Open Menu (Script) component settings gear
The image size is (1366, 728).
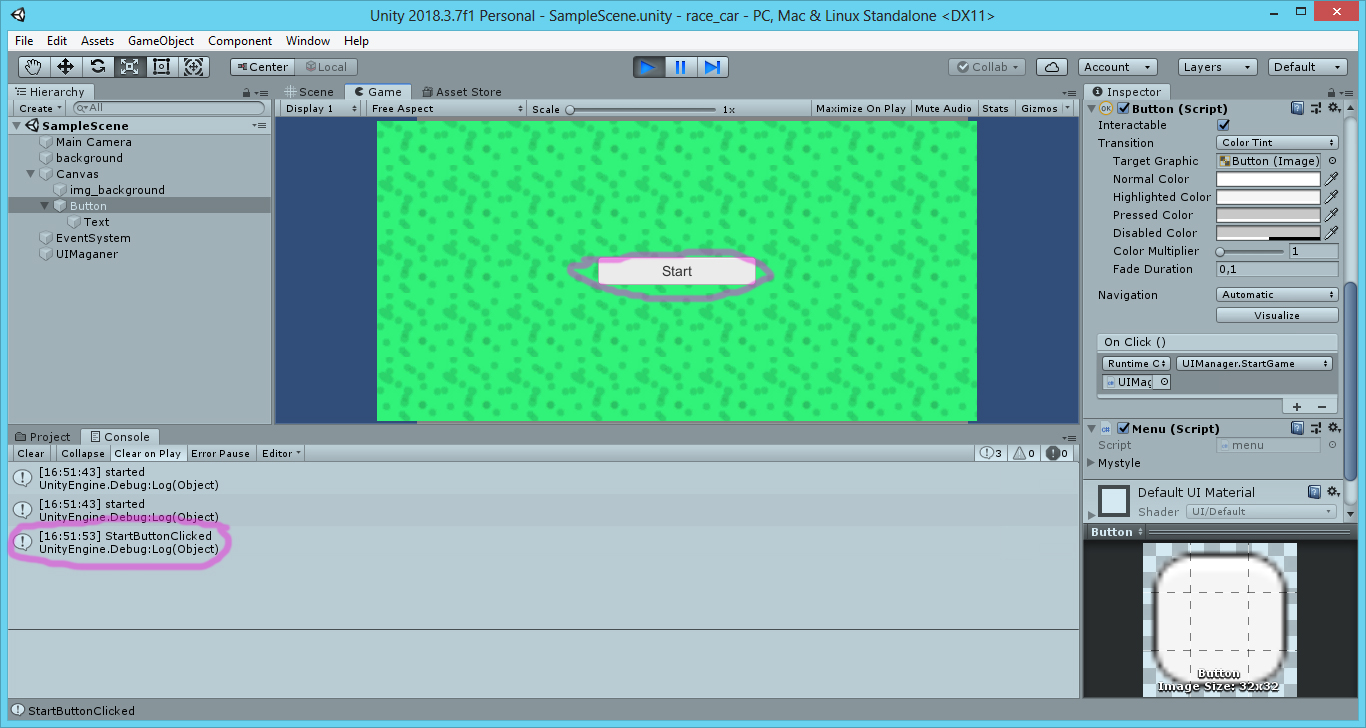[1333, 428]
